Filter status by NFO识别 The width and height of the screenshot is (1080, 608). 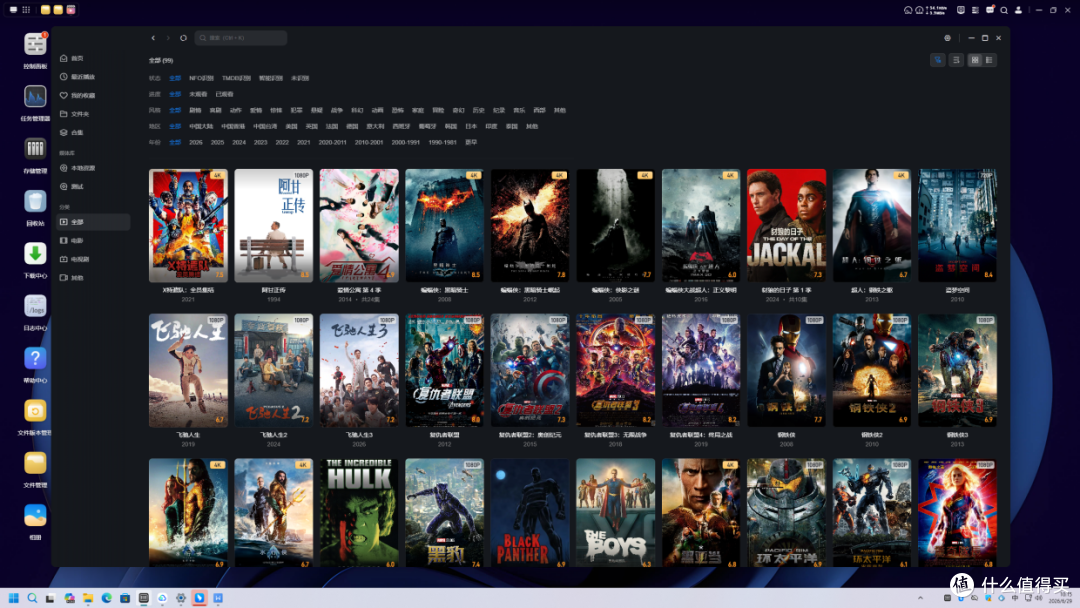(201, 78)
